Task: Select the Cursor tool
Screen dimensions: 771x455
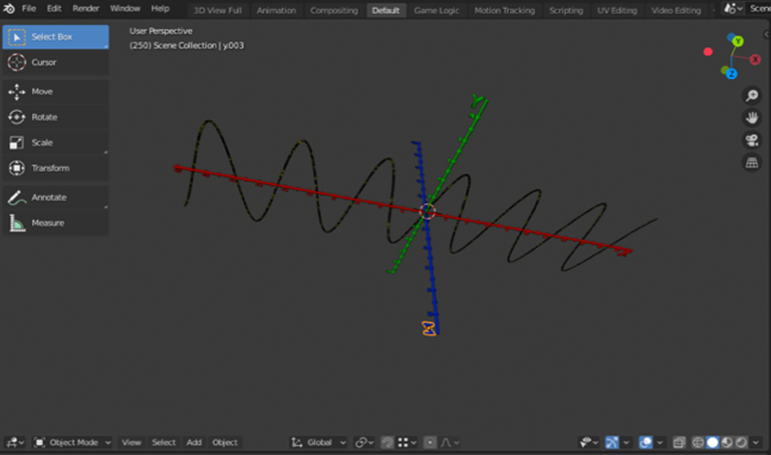Action: click(55, 62)
